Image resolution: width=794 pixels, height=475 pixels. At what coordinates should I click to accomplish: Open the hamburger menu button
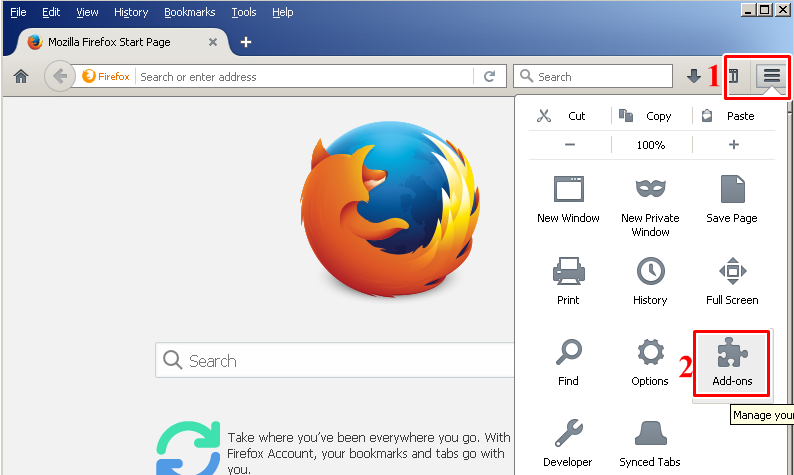click(x=772, y=76)
